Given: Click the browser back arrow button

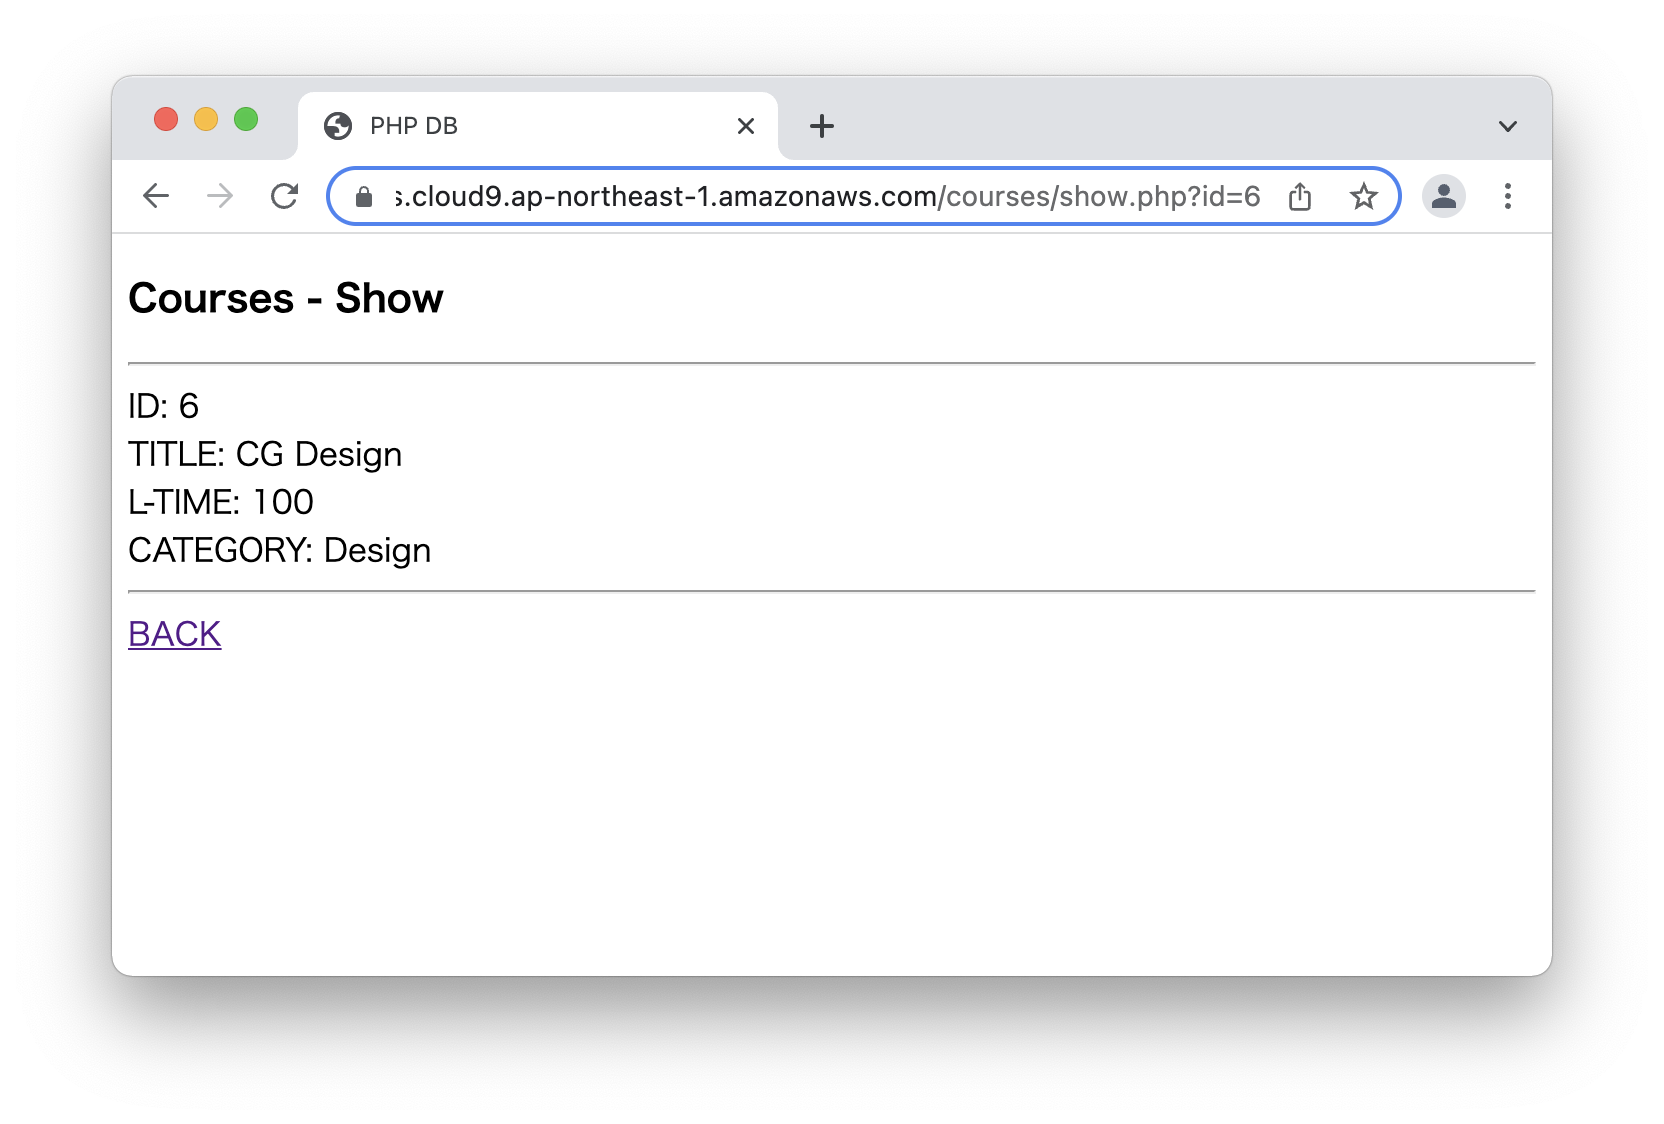Looking at the screenshot, I should click(x=156, y=196).
